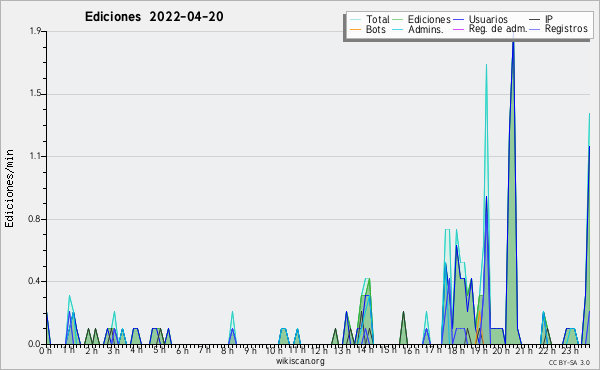Click the teal Total legend line swatch

pyautogui.click(x=355, y=20)
